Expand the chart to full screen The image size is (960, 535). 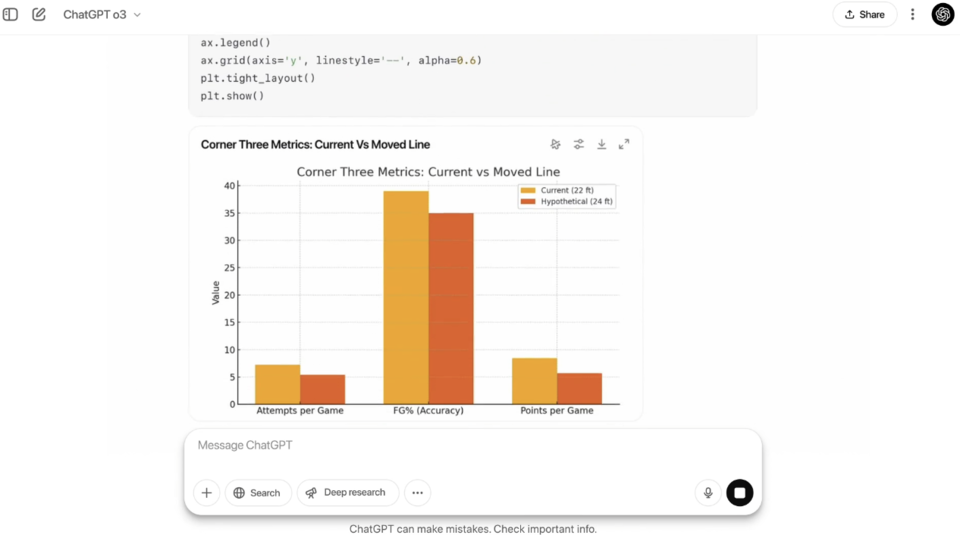(x=624, y=145)
